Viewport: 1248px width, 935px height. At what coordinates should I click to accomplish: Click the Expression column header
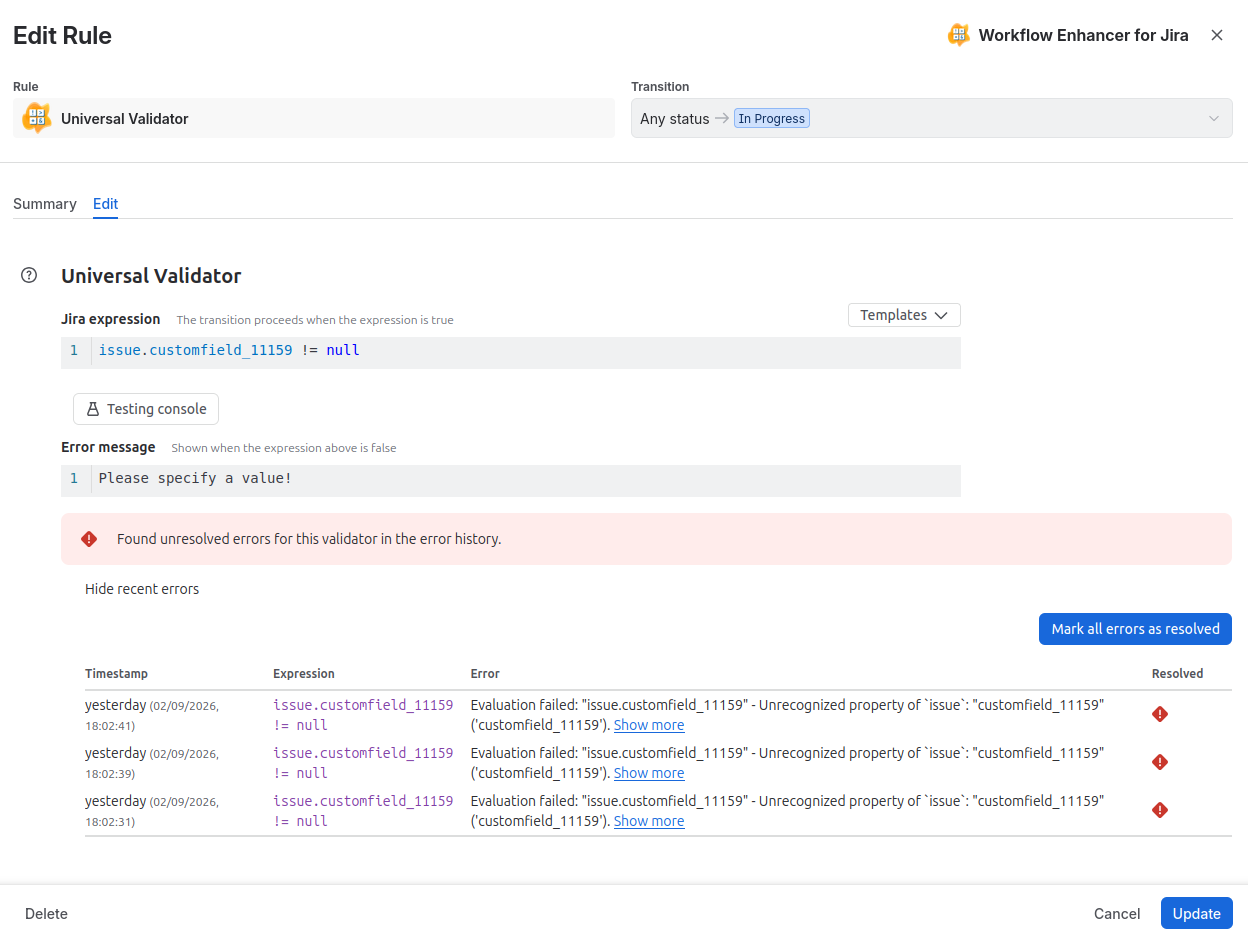(x=304, y=673)
